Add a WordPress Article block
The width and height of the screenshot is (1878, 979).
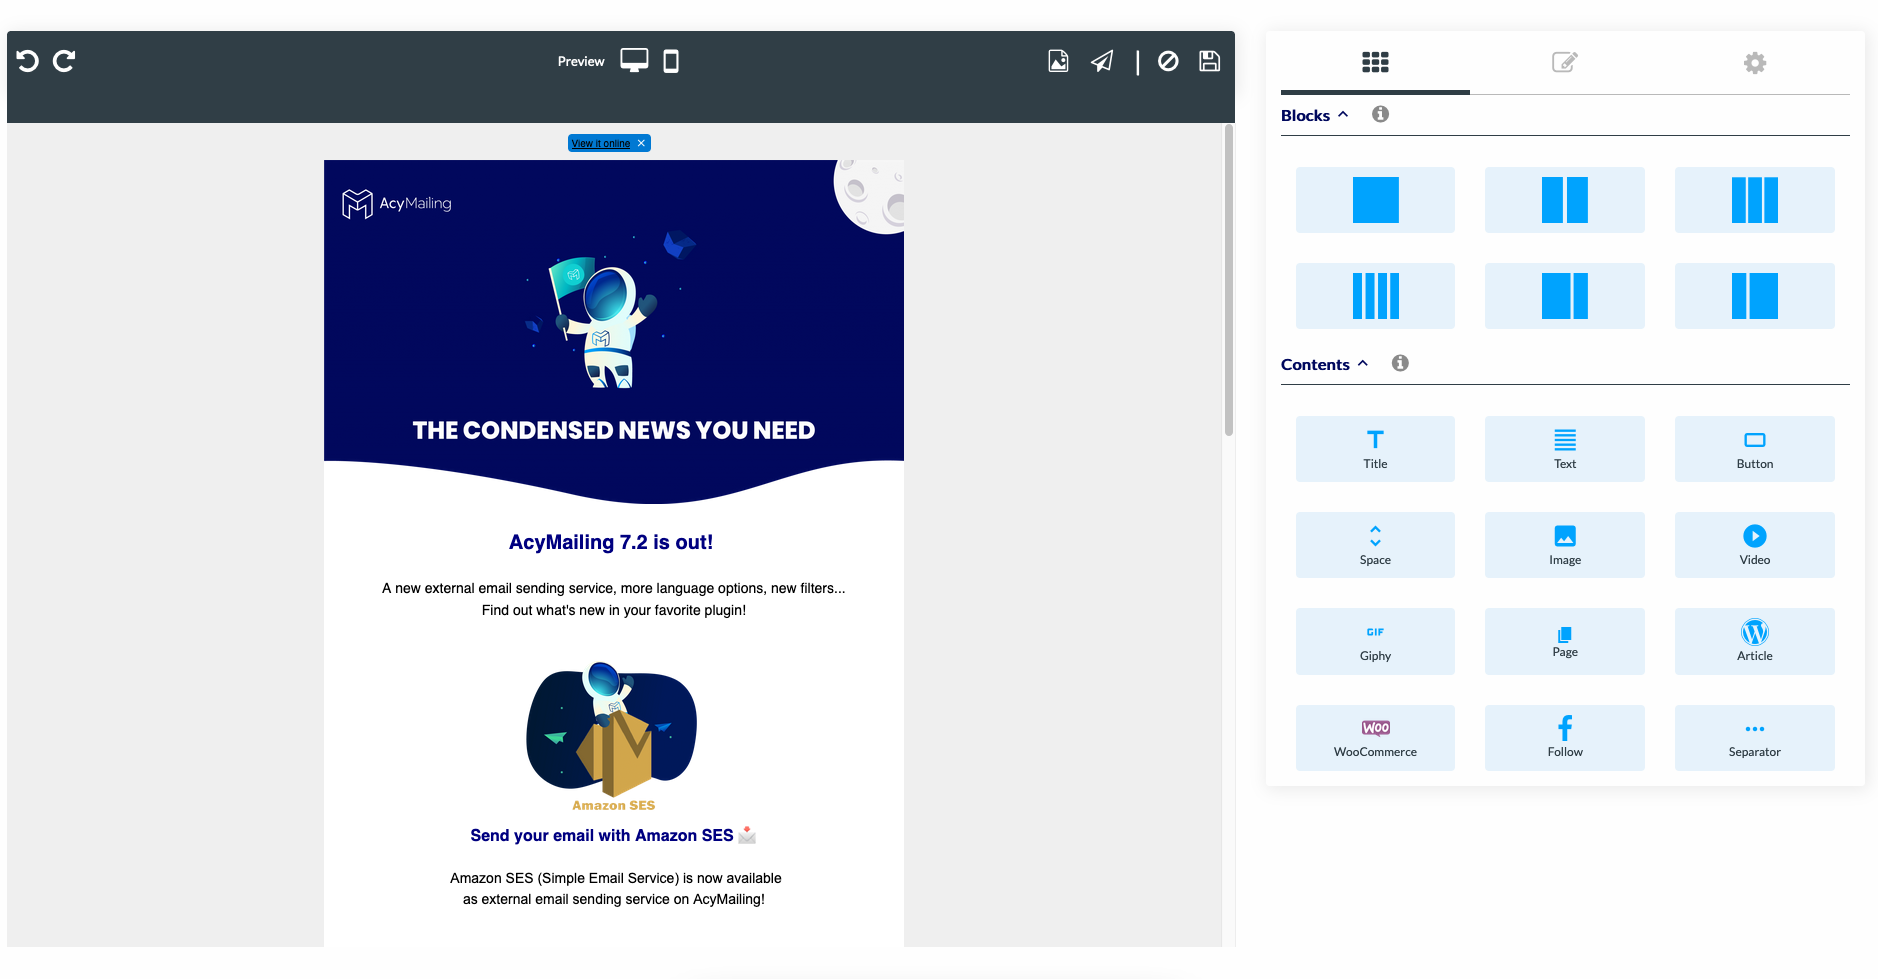click(x=1754, y=641)
